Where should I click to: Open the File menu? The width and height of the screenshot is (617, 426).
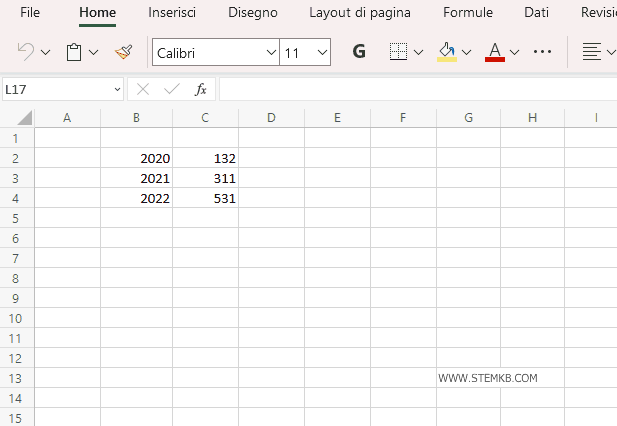click(30, 13)
